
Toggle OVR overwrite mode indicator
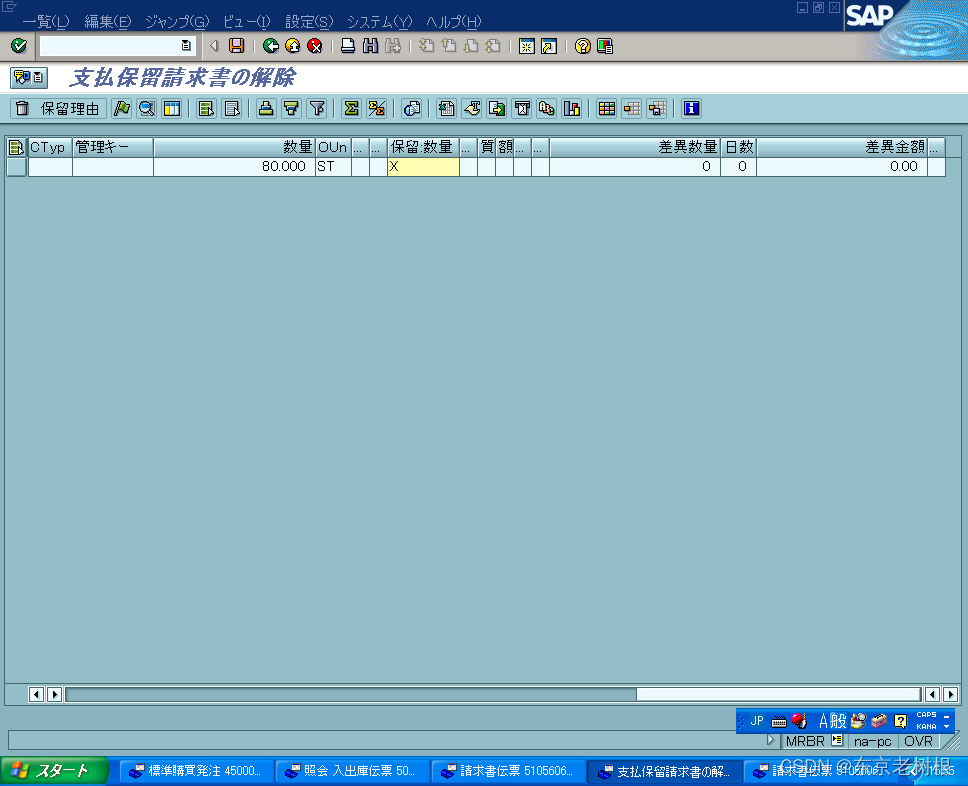coord(918,741)
